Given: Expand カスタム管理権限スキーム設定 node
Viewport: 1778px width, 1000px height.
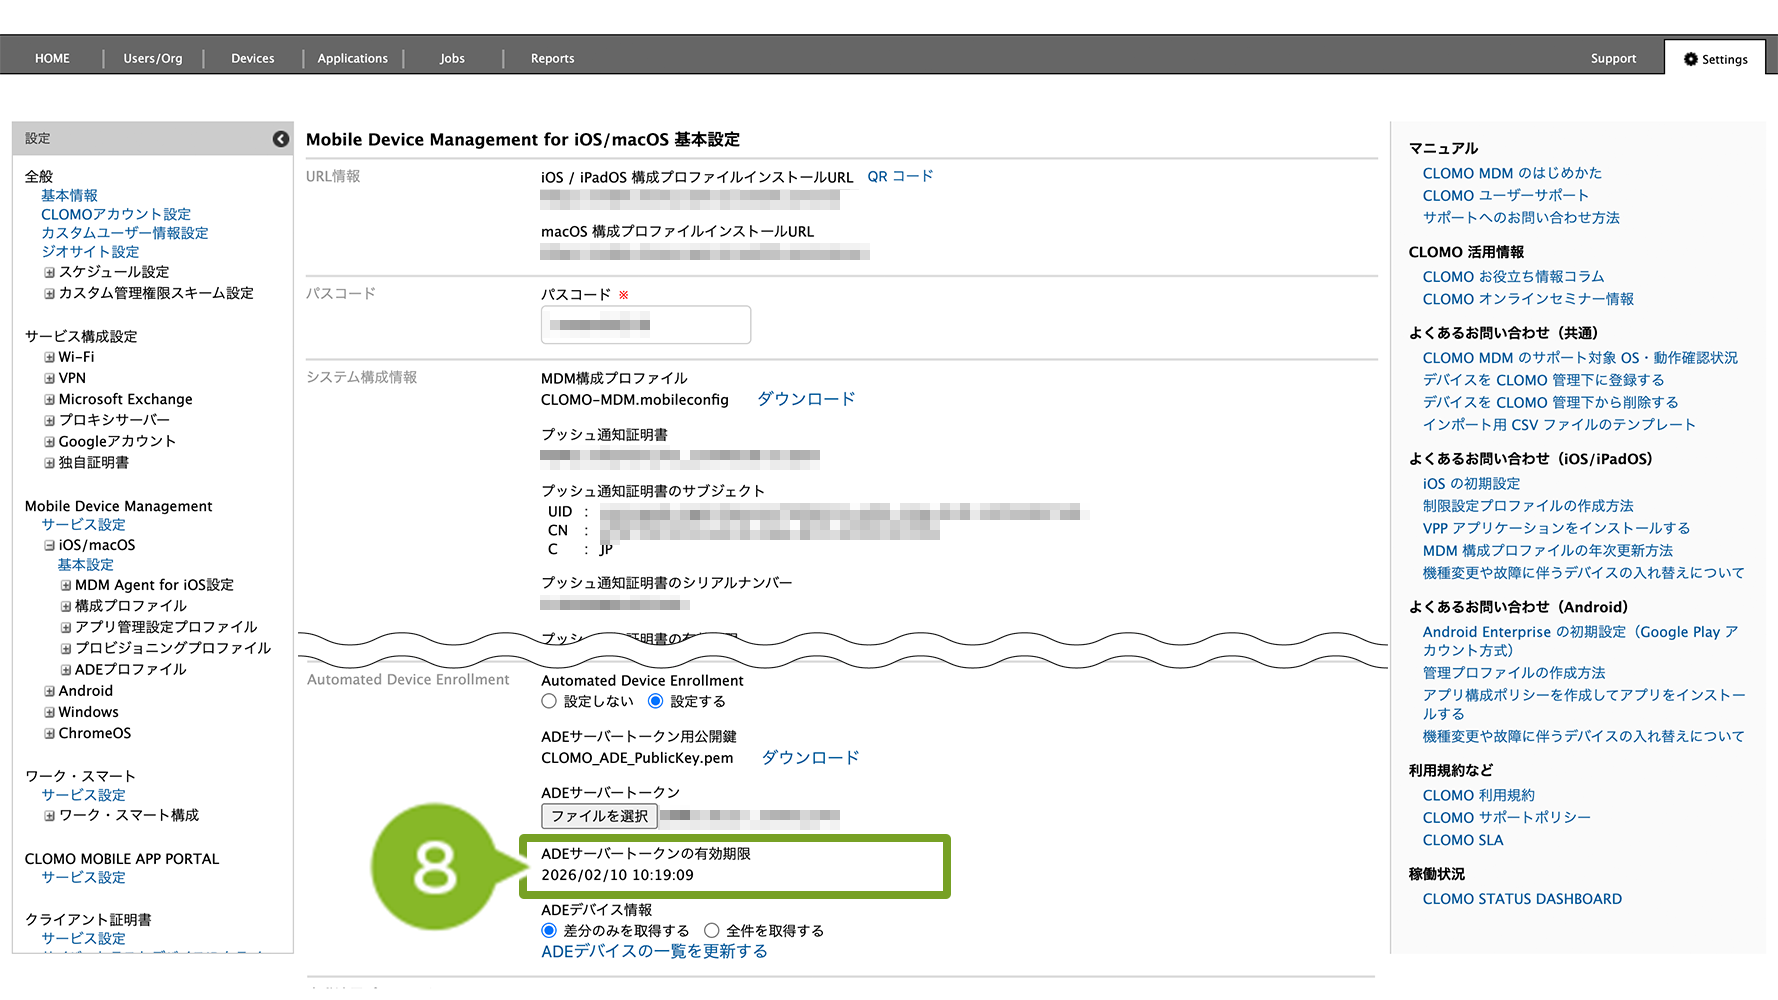Looking at the screenshot, I should pos(49,293).
